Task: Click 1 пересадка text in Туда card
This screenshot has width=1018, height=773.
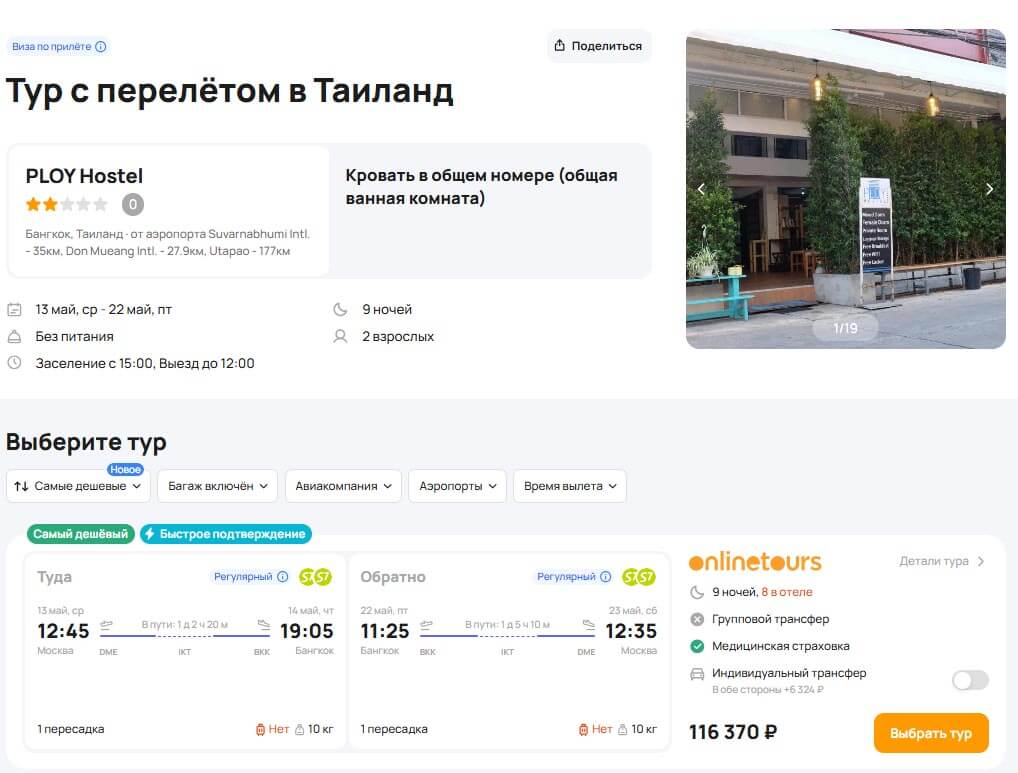Action: click(x=71, y=730)
